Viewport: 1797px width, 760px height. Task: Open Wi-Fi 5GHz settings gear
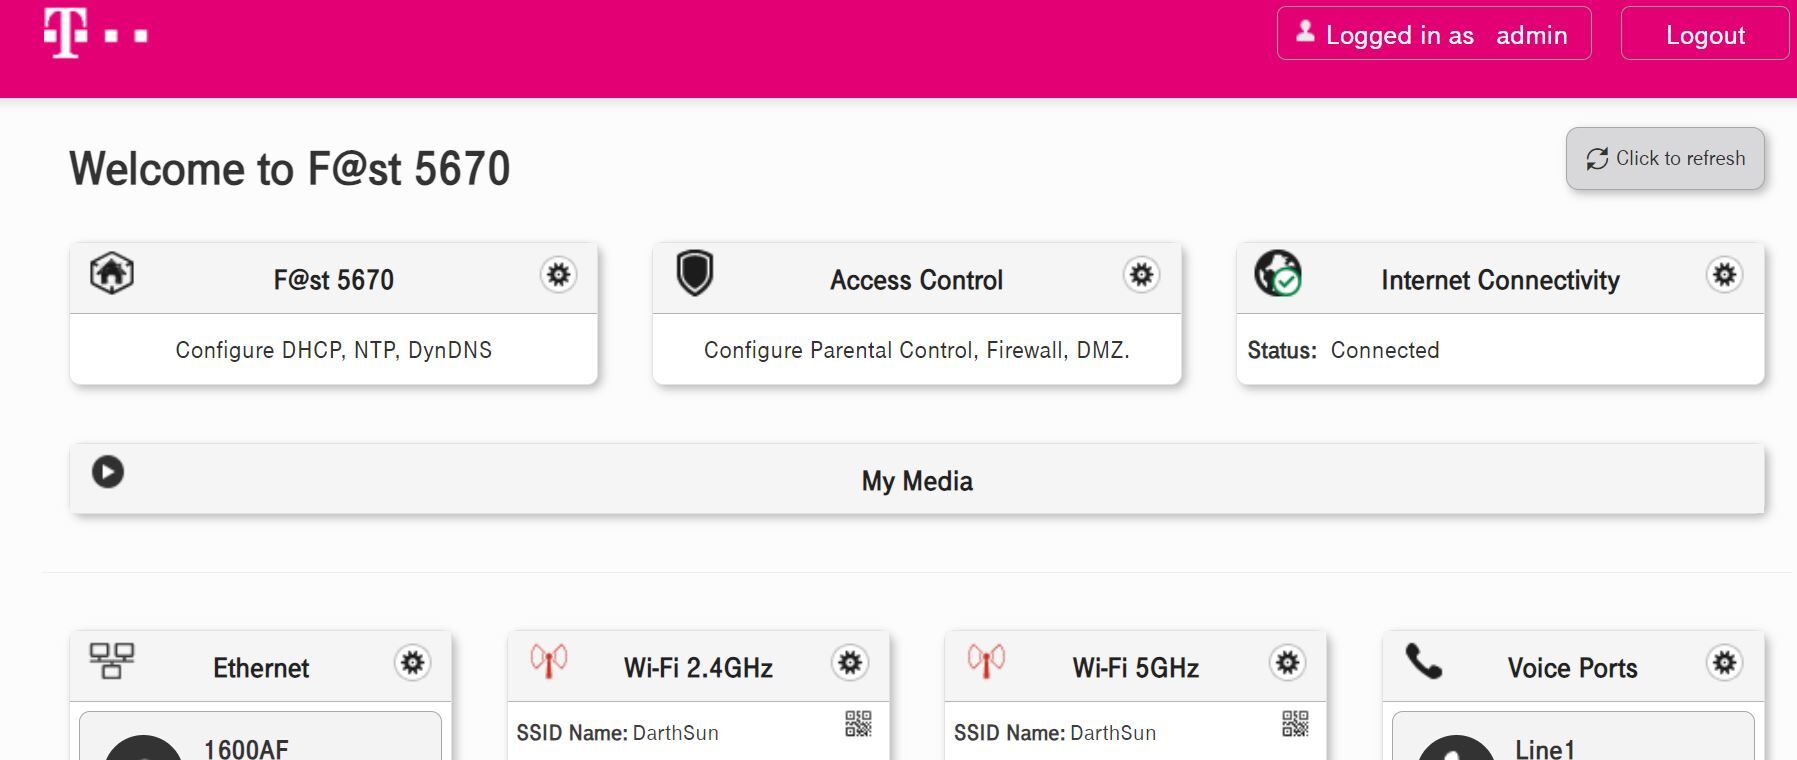click(1287, 663)
